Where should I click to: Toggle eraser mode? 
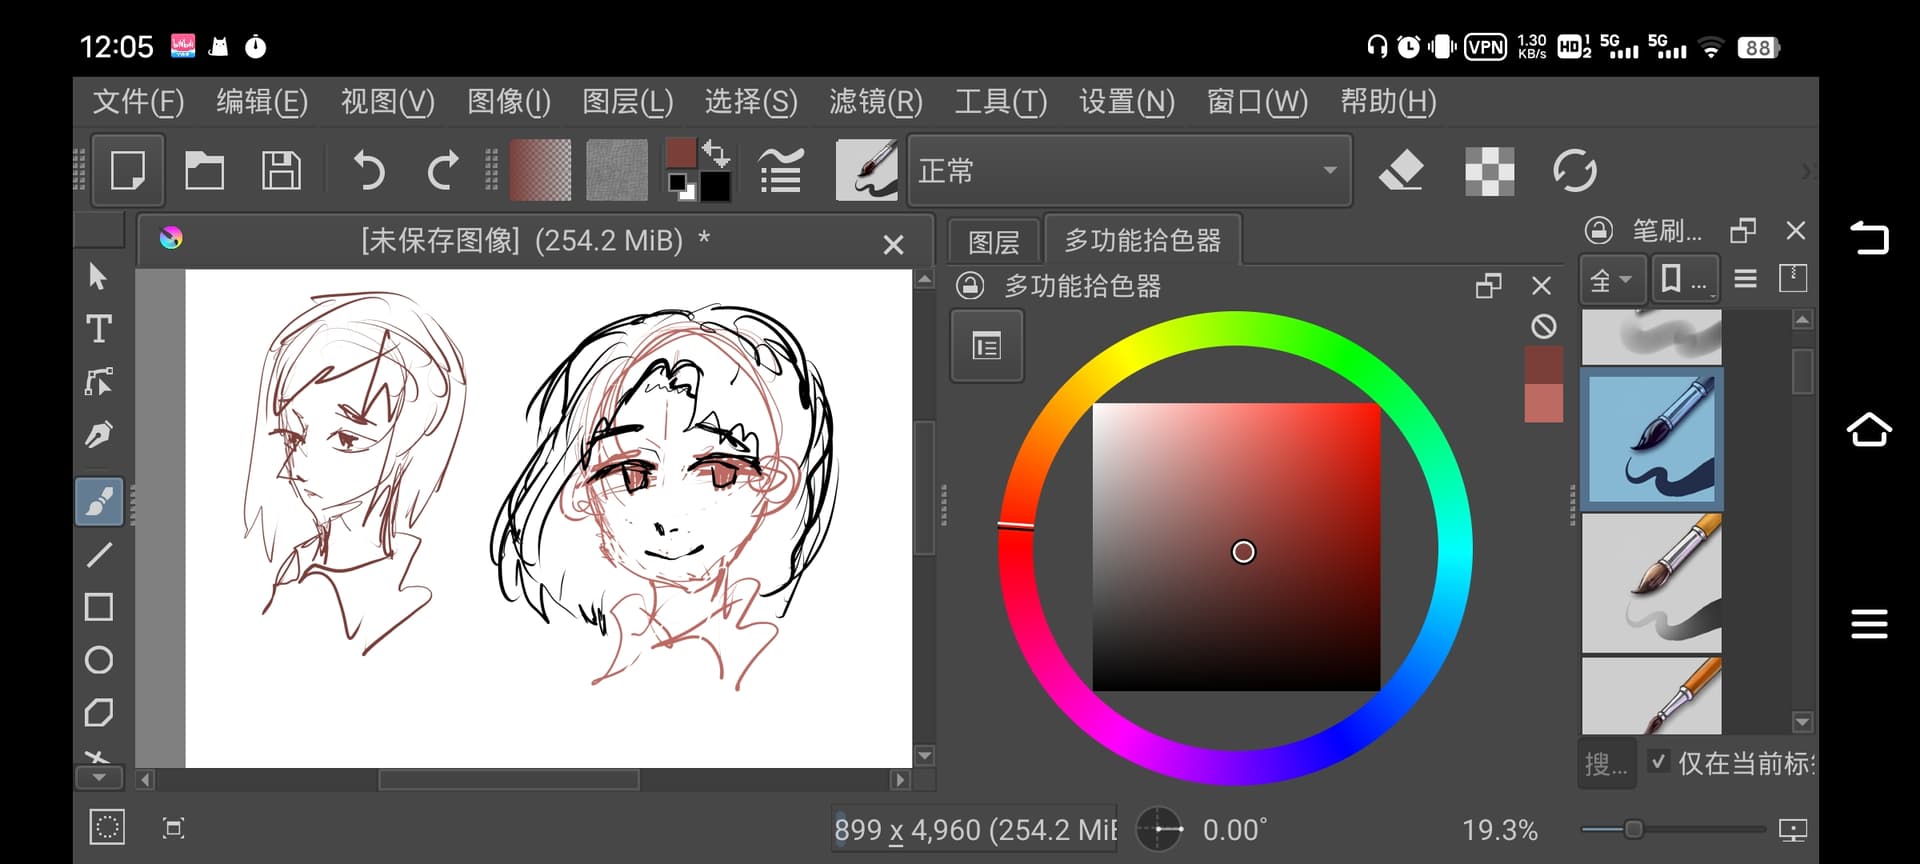pyautogui.click(x=1401, y=170)
